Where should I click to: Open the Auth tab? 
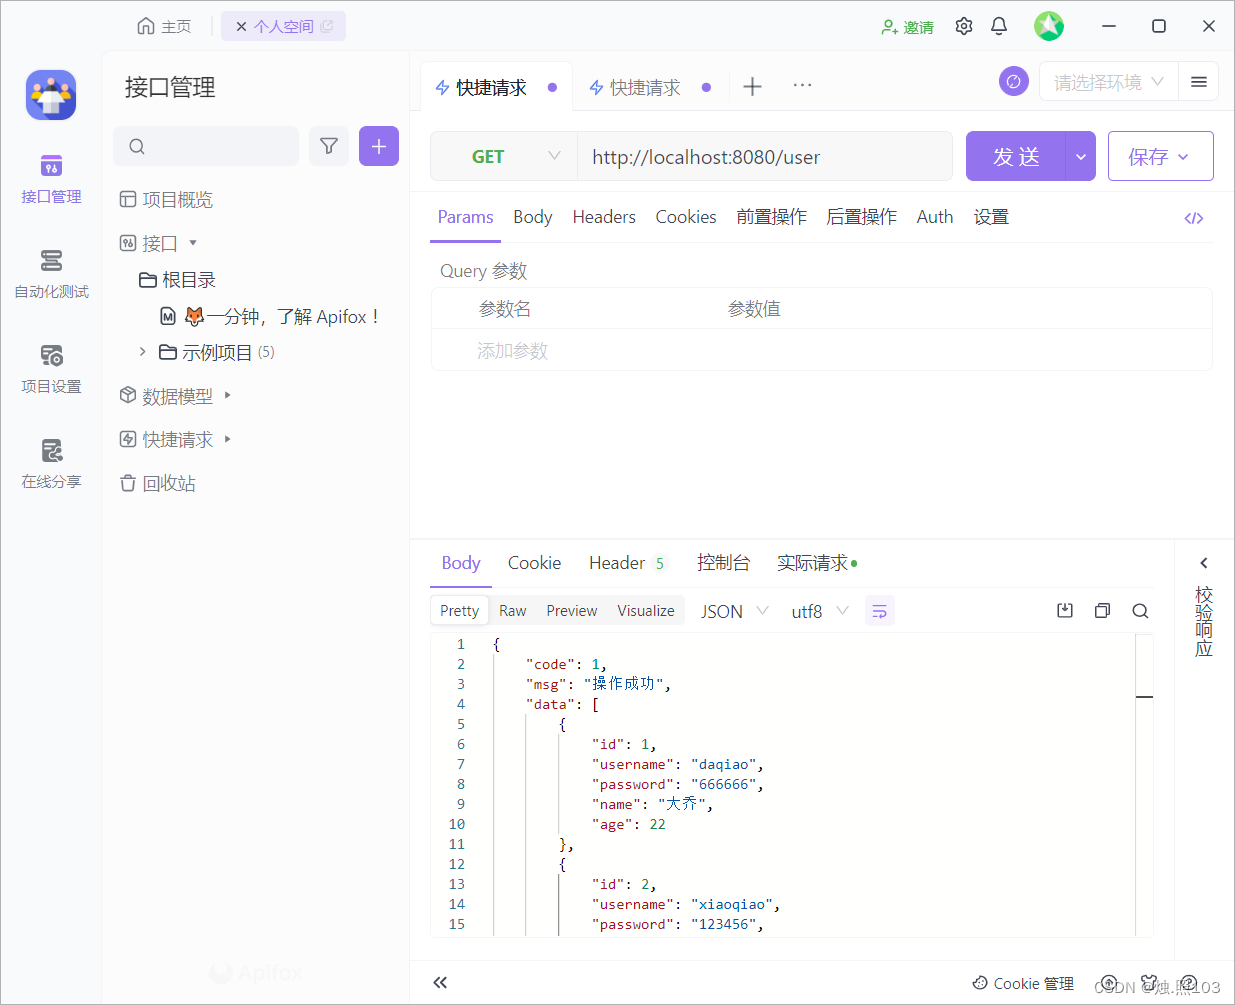point(935,217)
